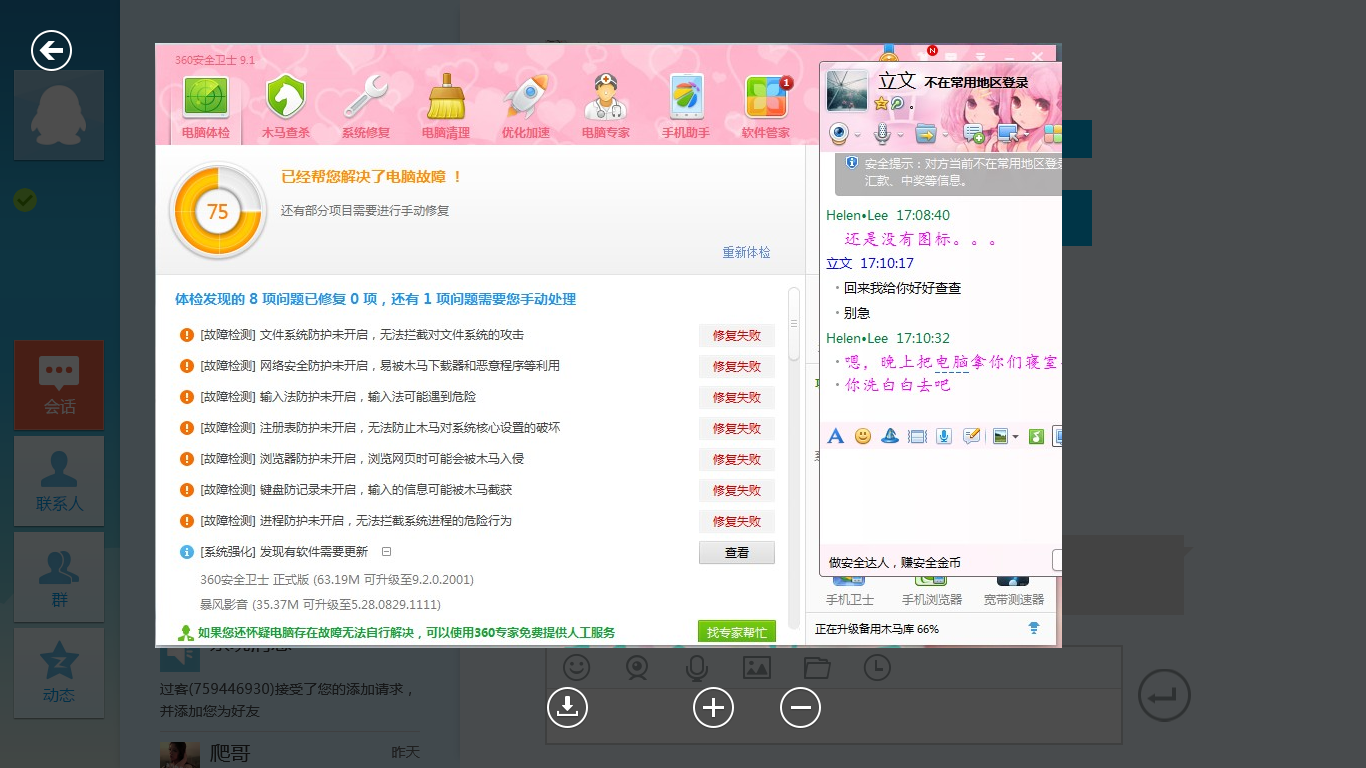Start a video chat with webcam icon
The width and height of the screenshot is (1366, 768).
tap(838, 133)
